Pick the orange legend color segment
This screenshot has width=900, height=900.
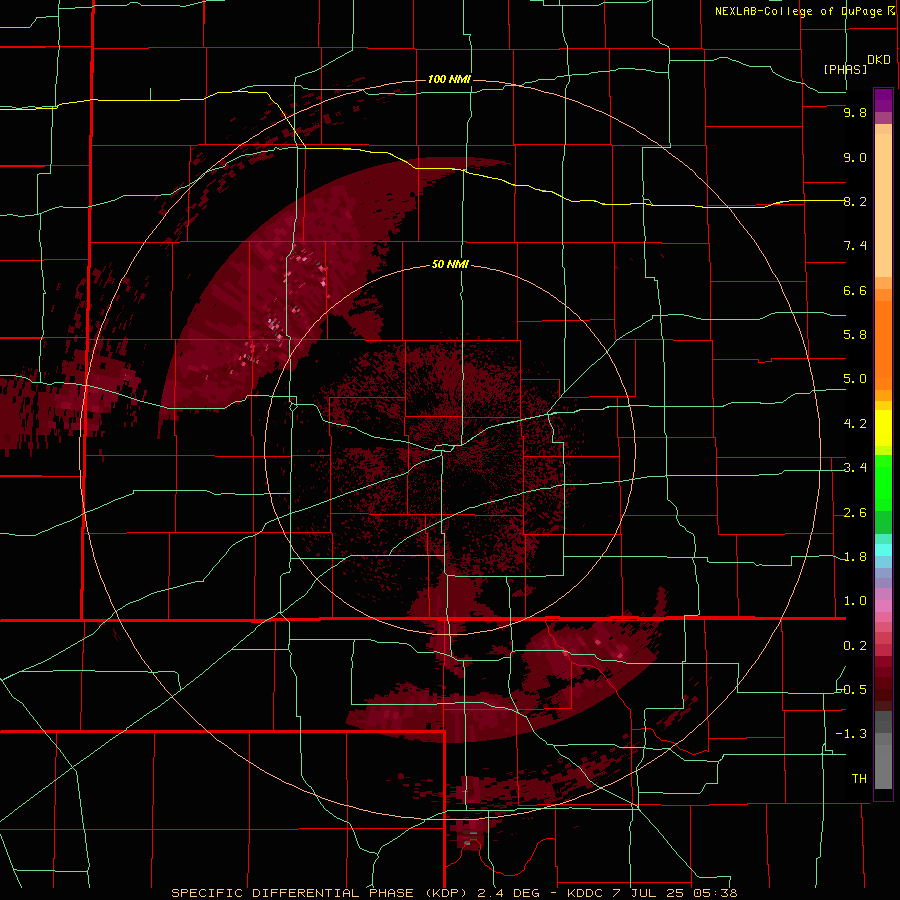coord(883,346)
